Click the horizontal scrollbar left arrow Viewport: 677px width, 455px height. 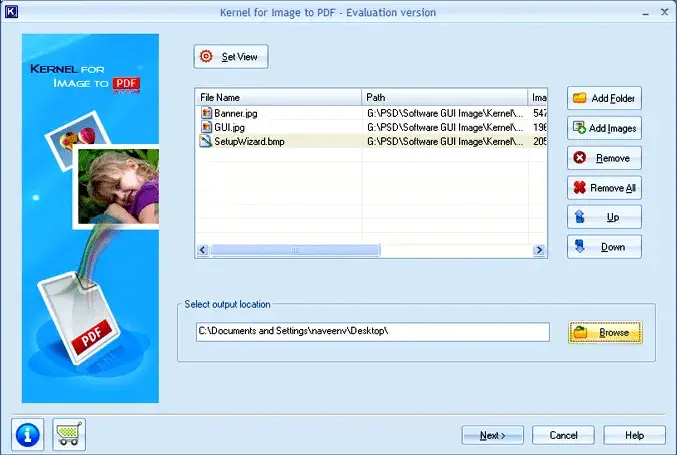click(203, 250)
